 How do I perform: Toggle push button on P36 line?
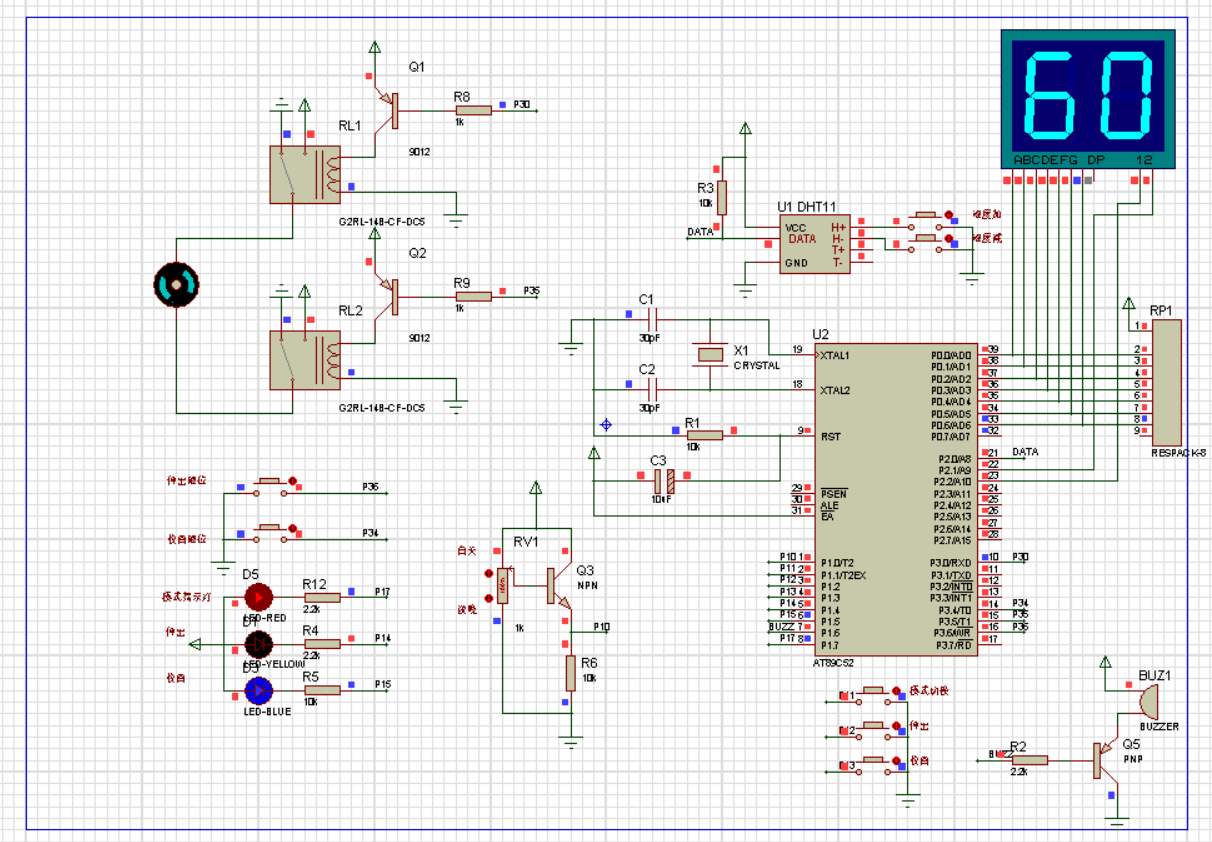pyautogui.click(x=268, y=488)
